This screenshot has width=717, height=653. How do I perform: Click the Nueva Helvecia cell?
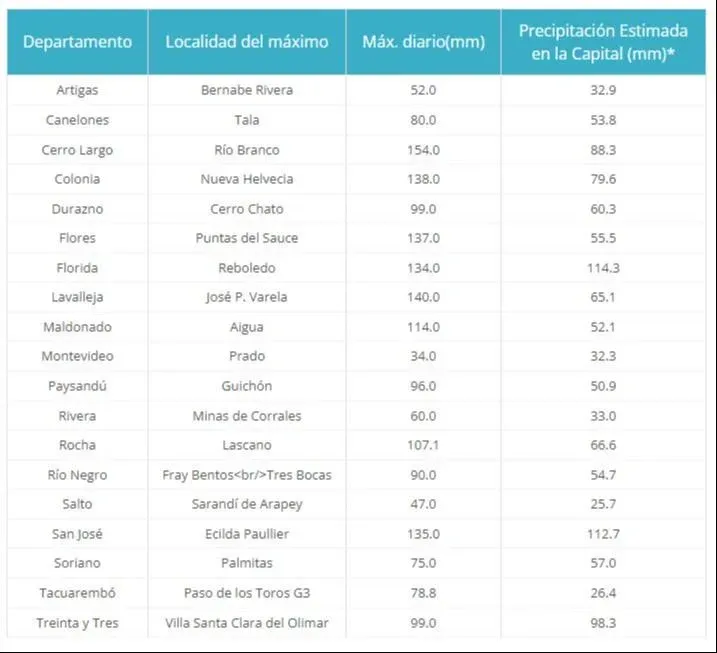pyautogui.click(x=247, y=179)
